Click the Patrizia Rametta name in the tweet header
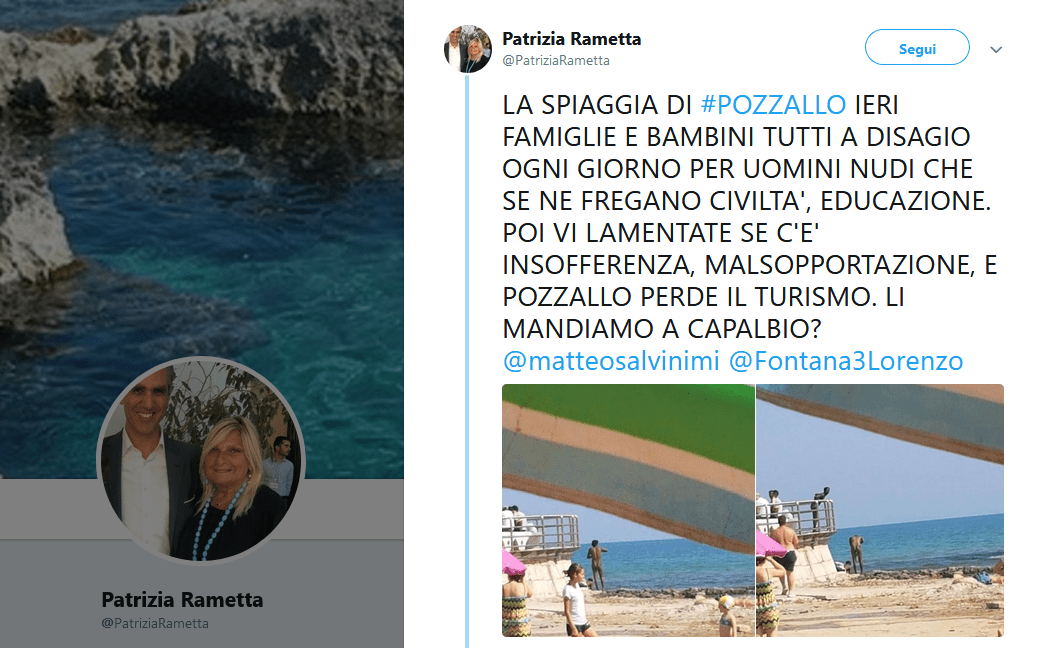This screenshot has height=648, width=1042. coord(572,39)
